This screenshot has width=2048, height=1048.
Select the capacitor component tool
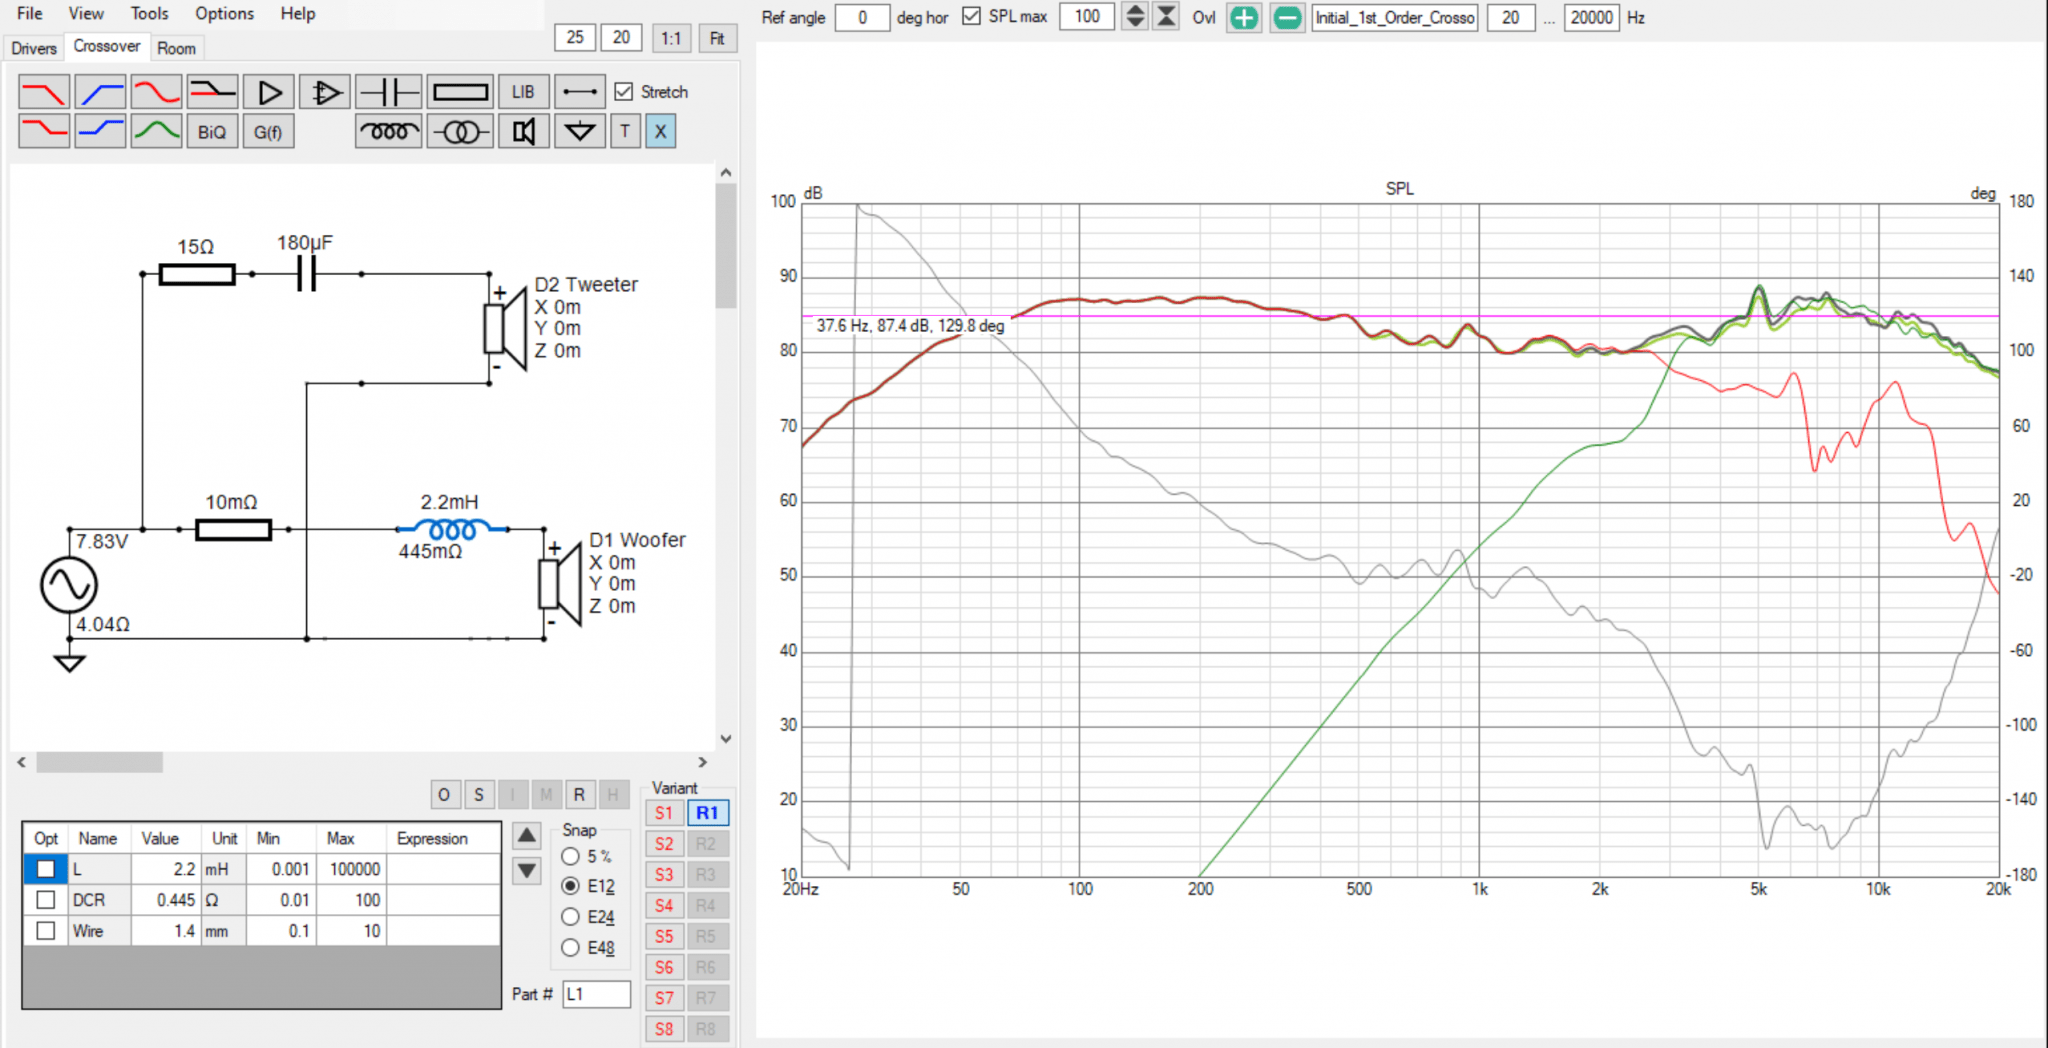coord(389,92)
